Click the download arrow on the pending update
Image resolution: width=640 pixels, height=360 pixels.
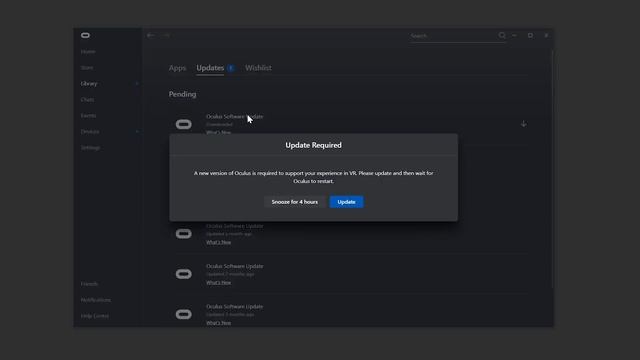click(524, 124)
